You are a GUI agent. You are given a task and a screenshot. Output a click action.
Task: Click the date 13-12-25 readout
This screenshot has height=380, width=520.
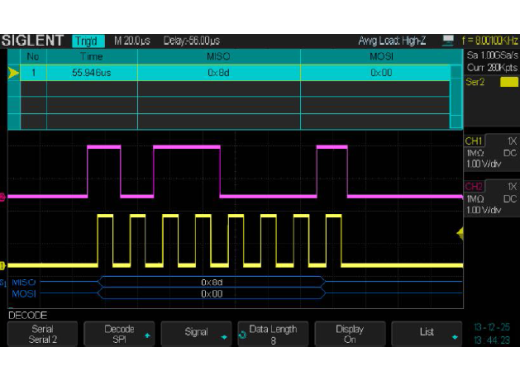point(492,327)
